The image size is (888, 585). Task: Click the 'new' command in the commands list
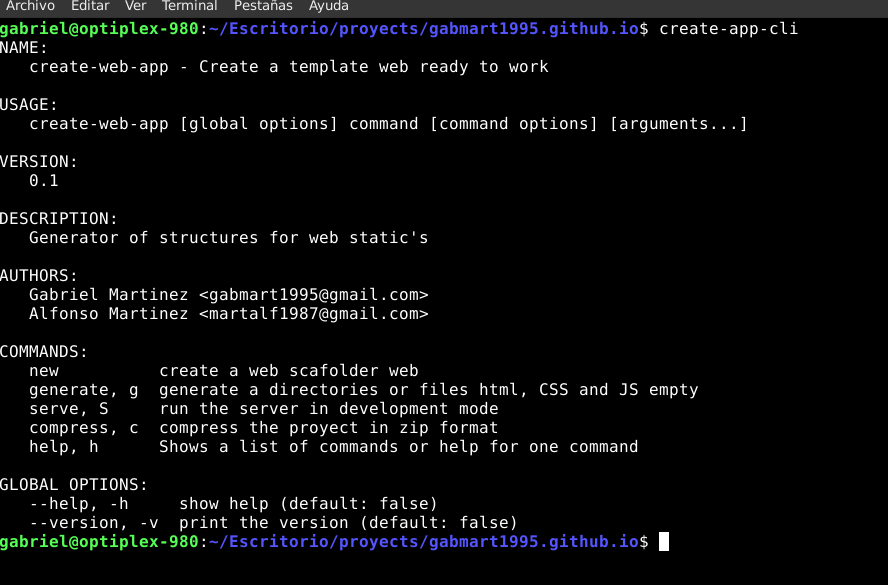click(x=44, y=371)
